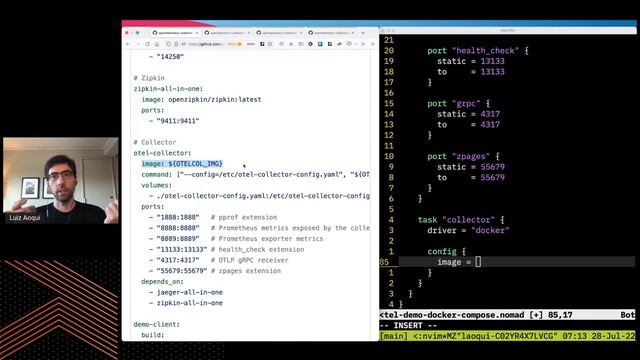Click the 'config {' line in editor
This screenshot has height=360, width=640.
coord(447,251)
